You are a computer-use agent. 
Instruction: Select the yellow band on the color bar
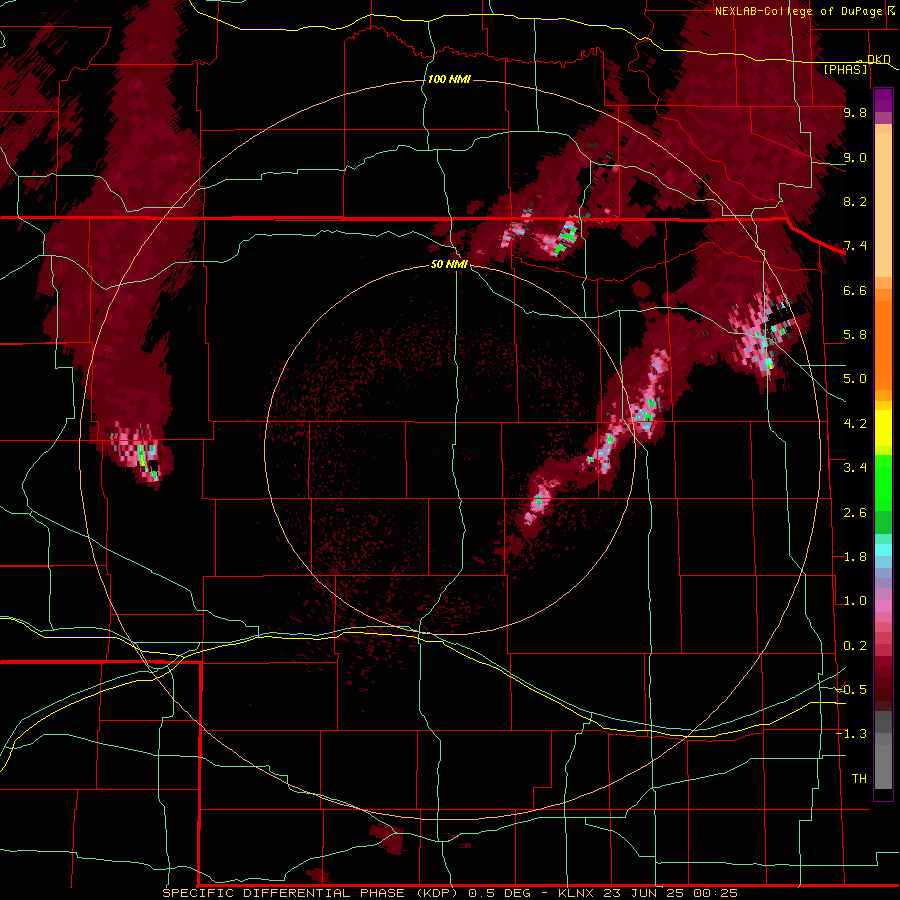coord(883,428)
